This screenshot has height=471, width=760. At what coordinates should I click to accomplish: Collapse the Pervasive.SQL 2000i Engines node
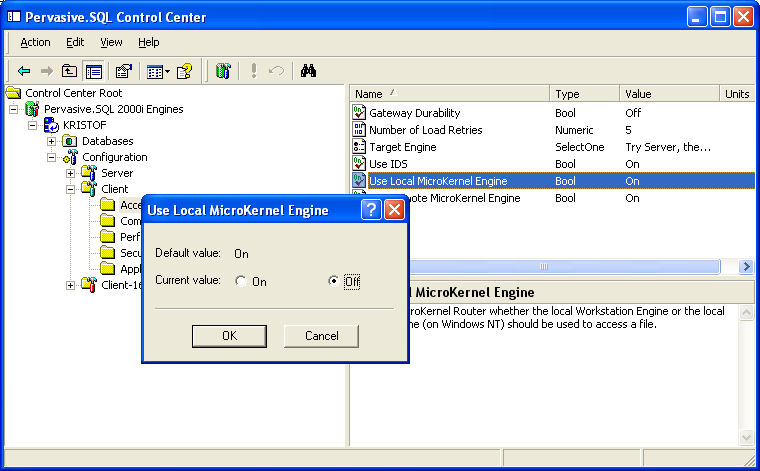(14, 109)
